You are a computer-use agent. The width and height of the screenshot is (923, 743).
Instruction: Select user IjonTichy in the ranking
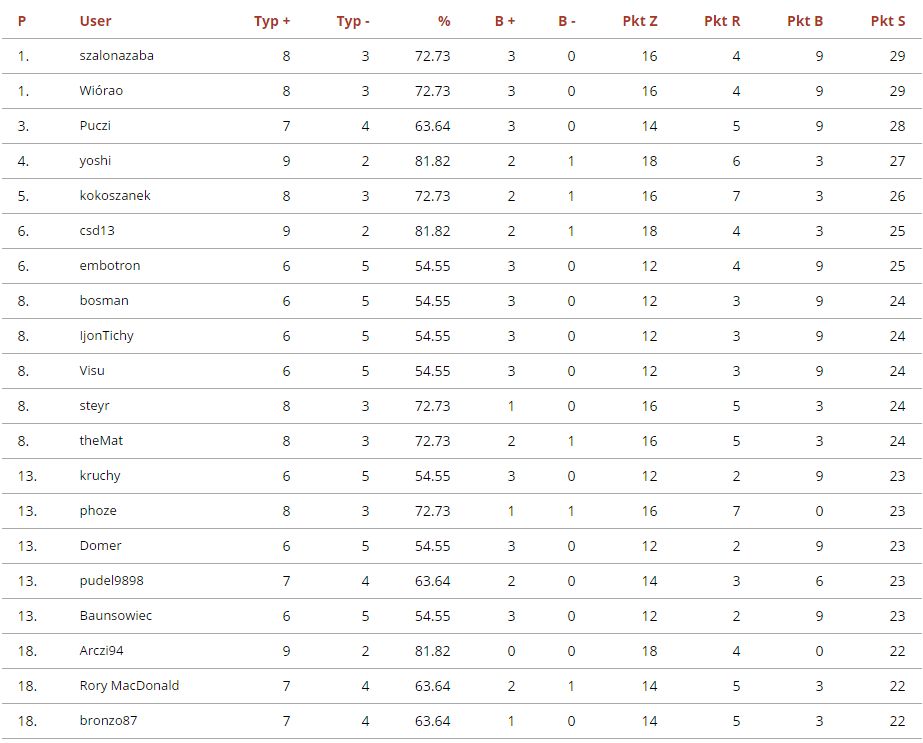coord(107,336)
